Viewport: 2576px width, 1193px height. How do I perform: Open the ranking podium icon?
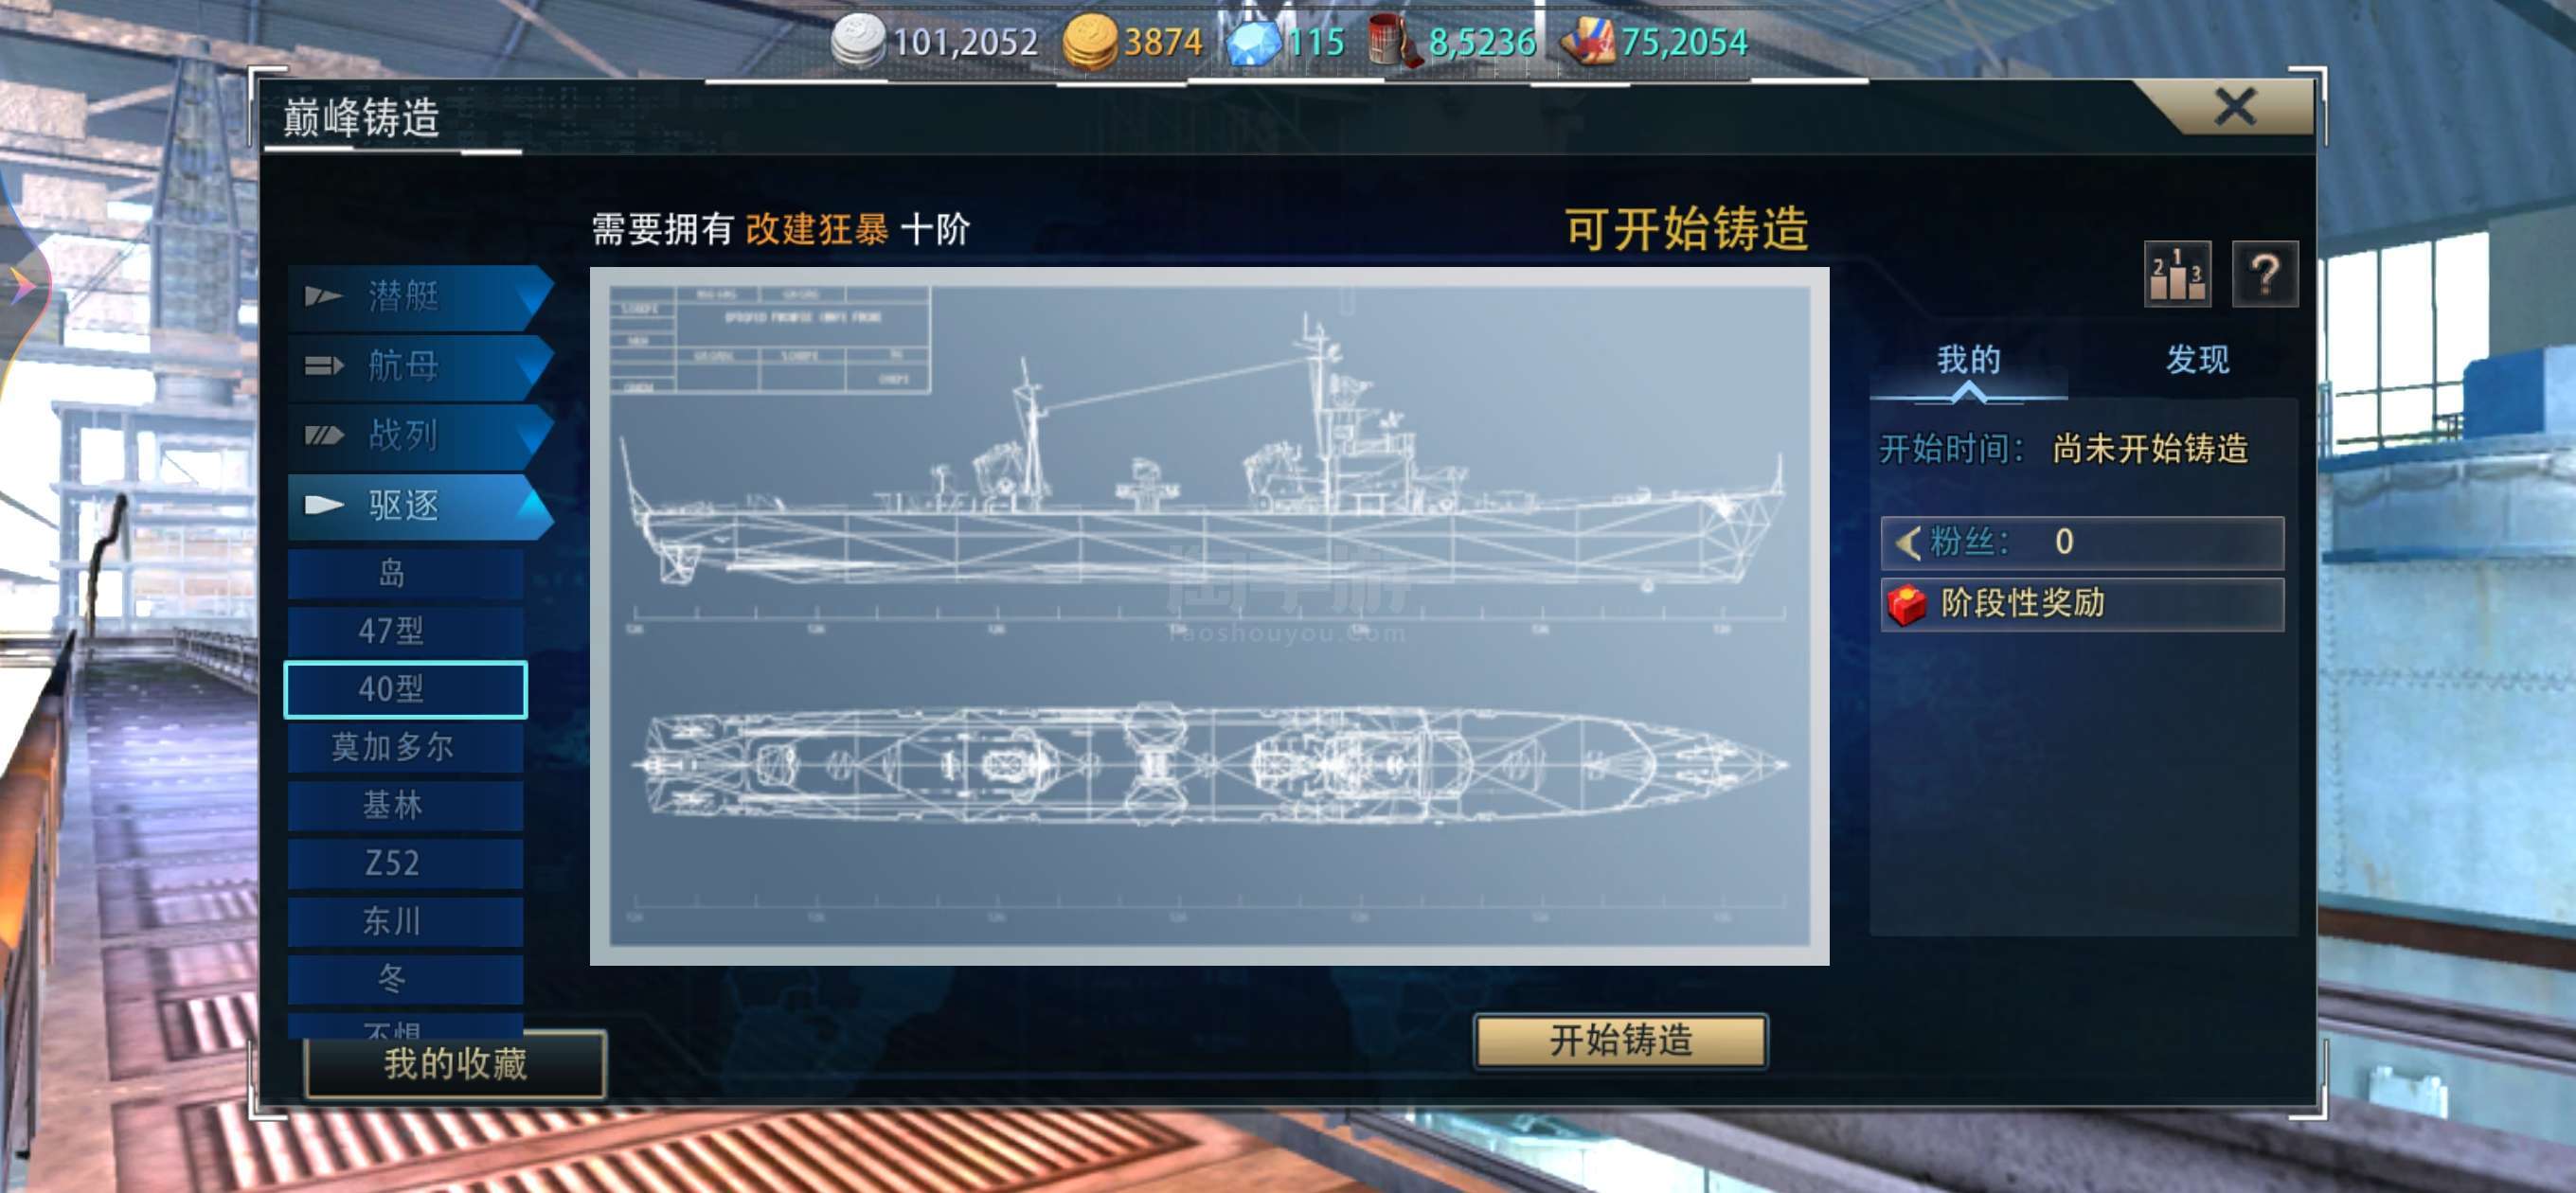[x=2177, y=274]
